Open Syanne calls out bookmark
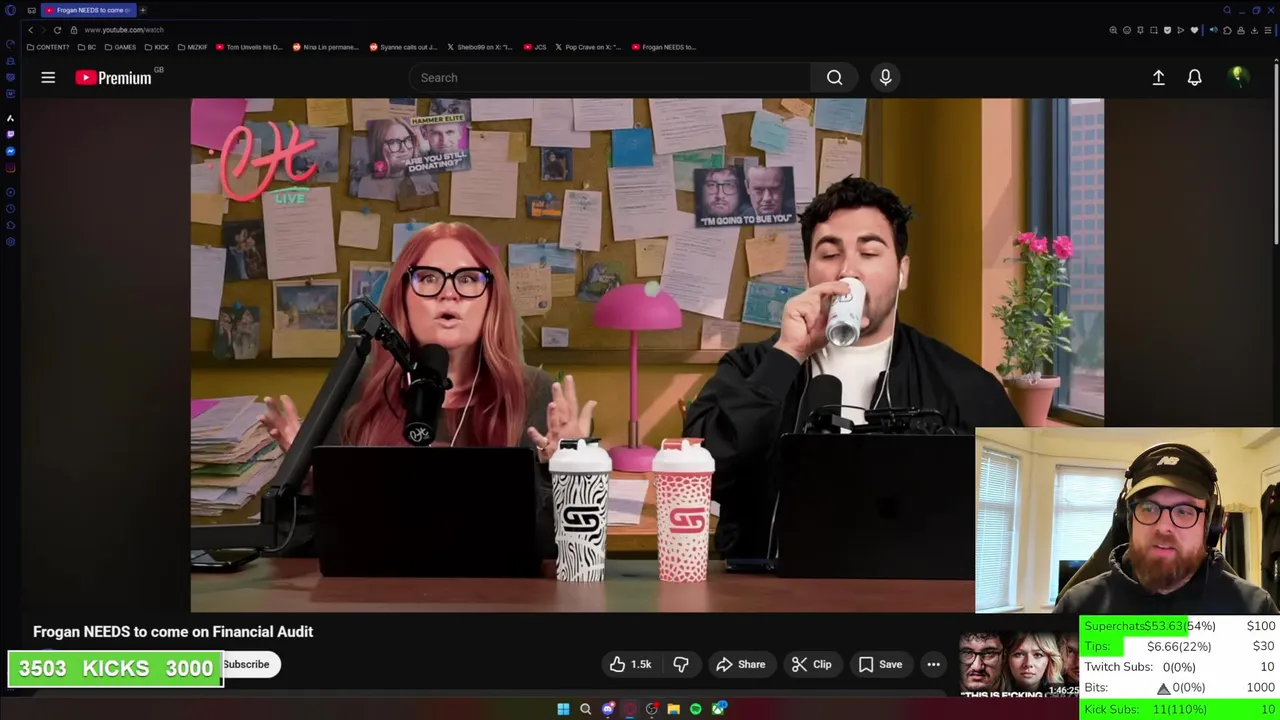This screenshot has height=720, width=1280. [403, 47]
